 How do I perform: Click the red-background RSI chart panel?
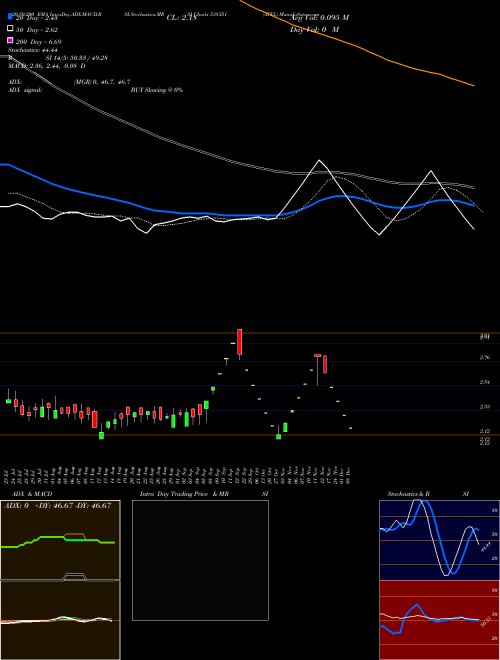(439, 620)
